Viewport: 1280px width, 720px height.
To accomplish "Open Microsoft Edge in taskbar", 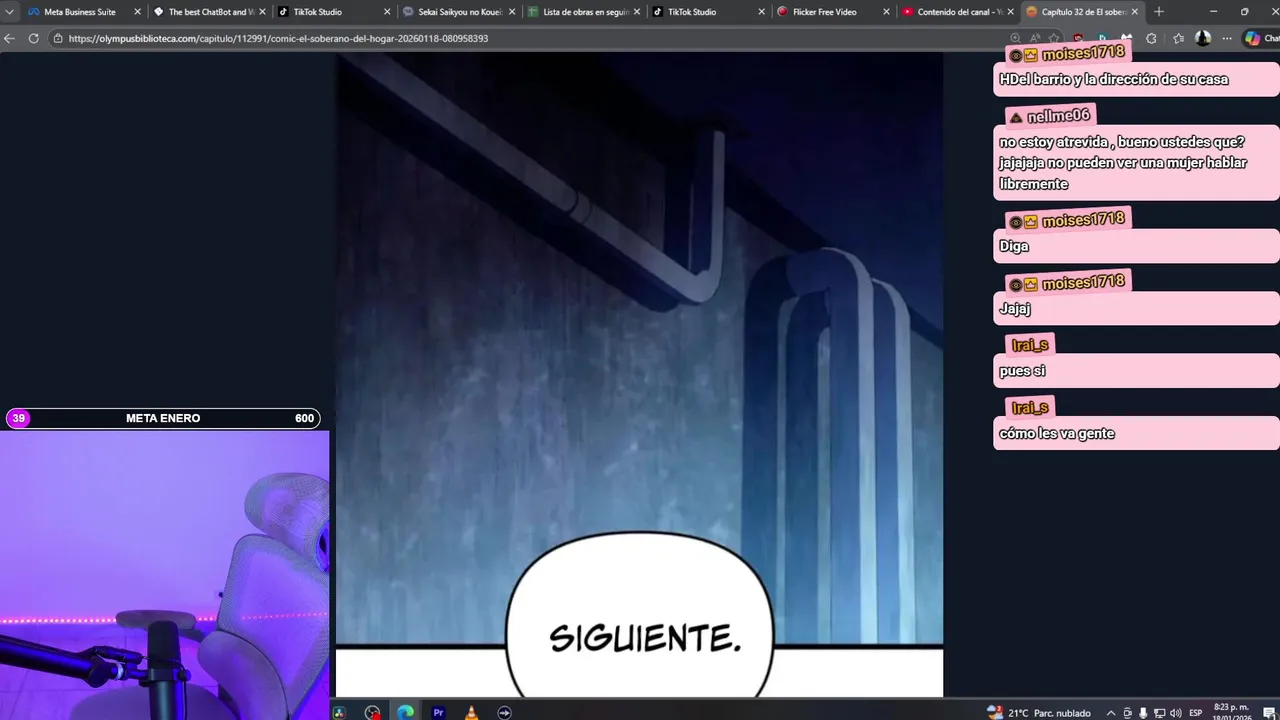I will [405, 712].
